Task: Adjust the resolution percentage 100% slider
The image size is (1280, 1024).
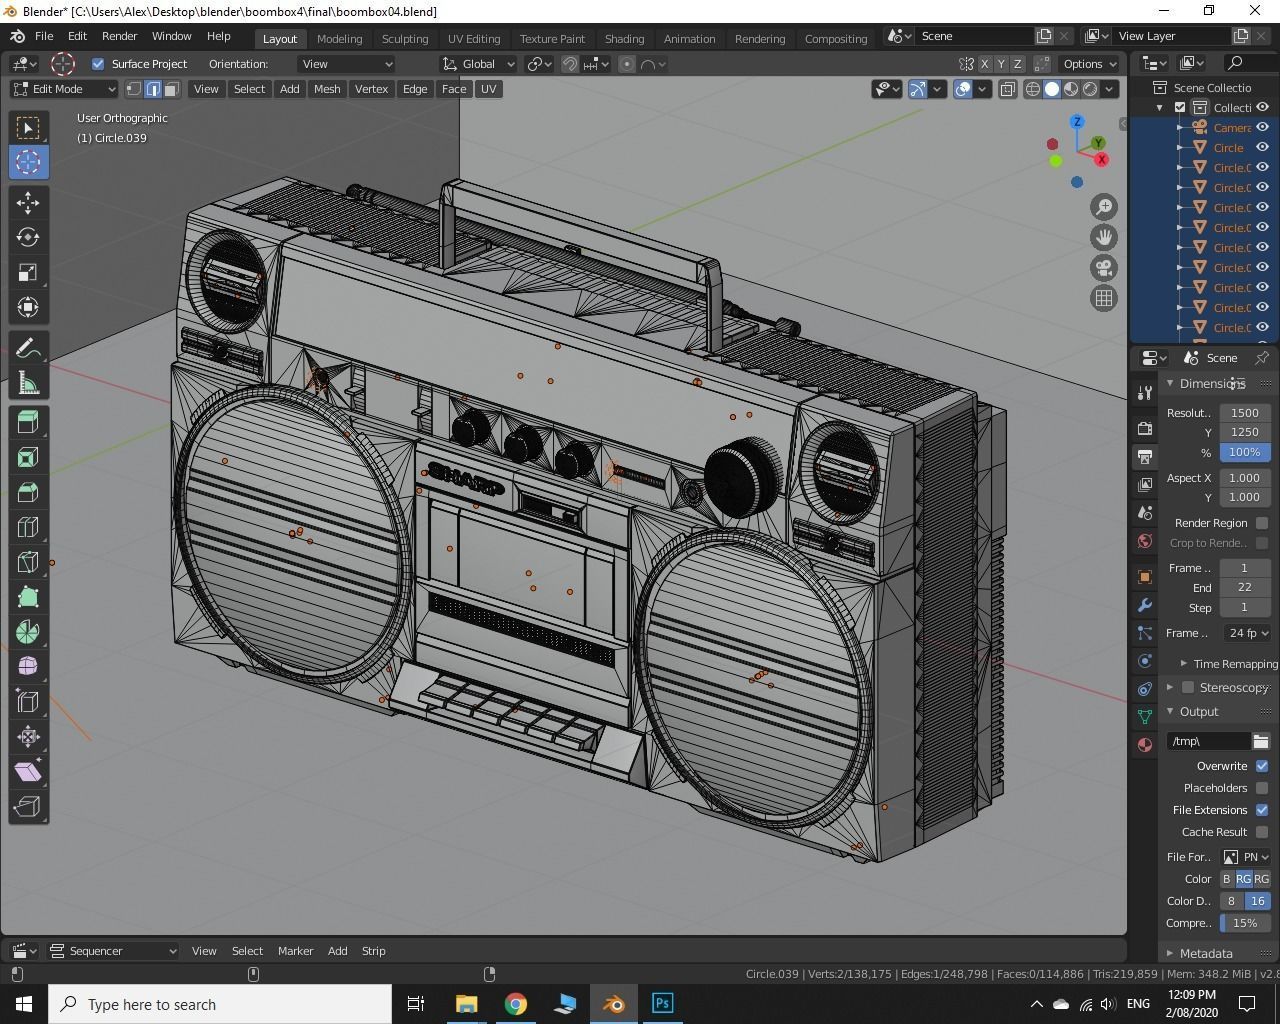Action: point(1244,452)
